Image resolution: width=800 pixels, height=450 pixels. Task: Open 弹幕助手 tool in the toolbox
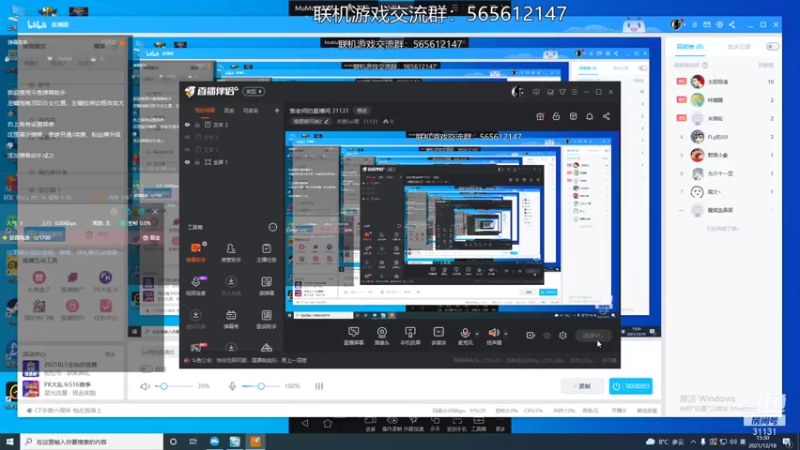pyautogui.click(x=195, y=252)
